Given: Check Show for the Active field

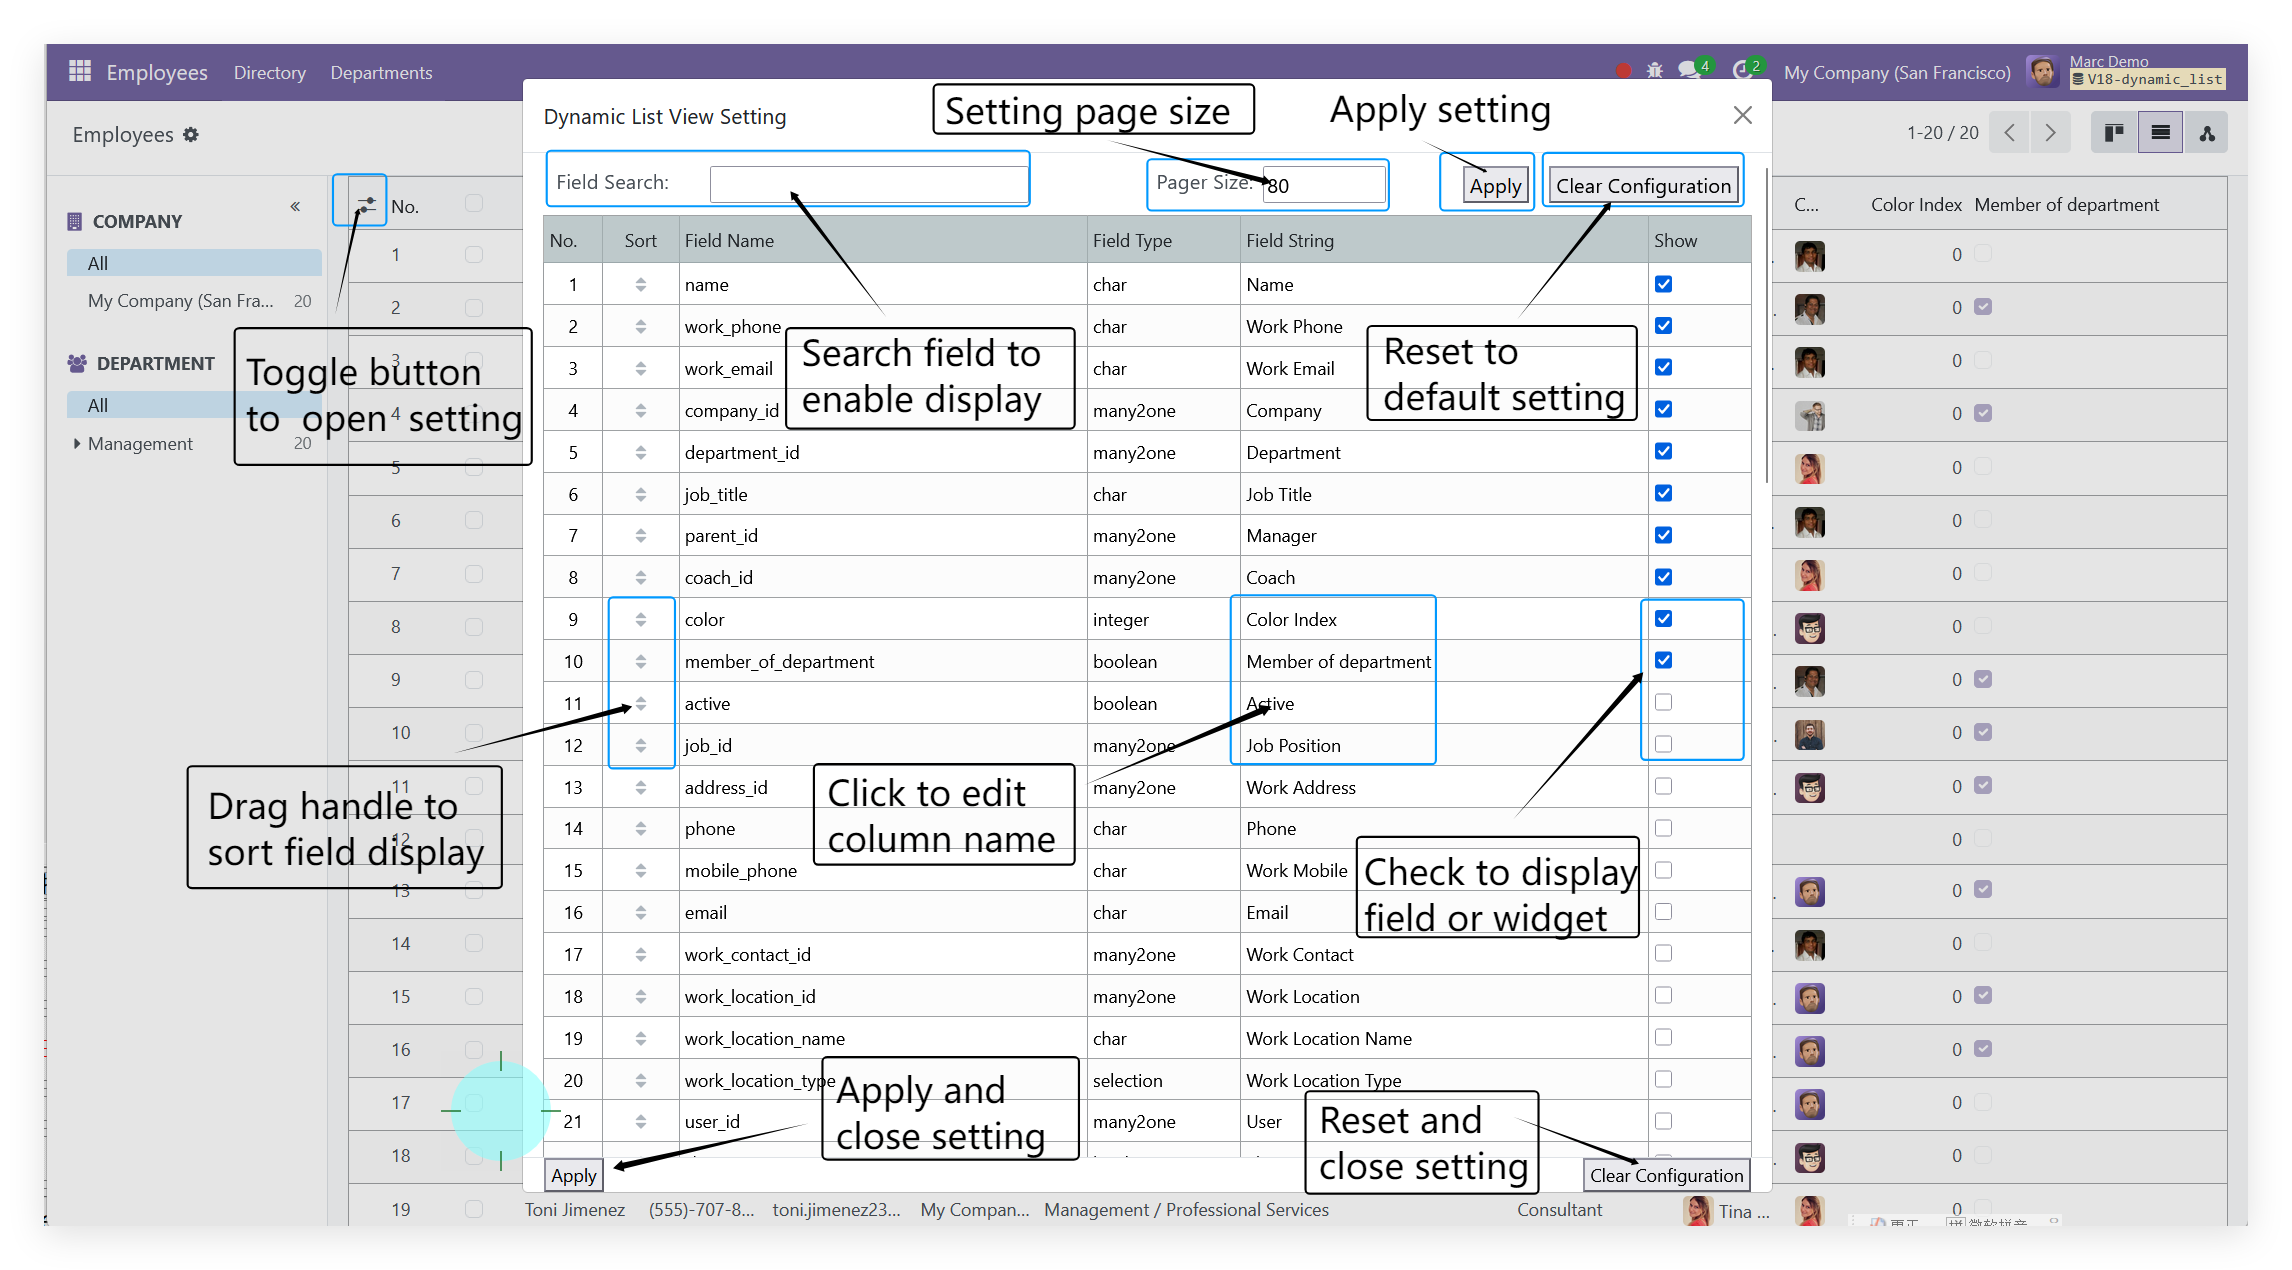Looking at the screenshot, I should coord(1663,702).
